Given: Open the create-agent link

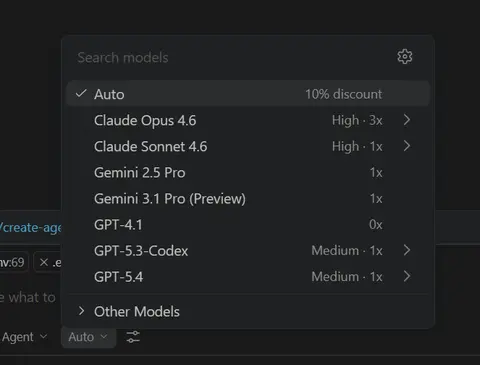Looking at the screenshot, I should click(31, 228).
